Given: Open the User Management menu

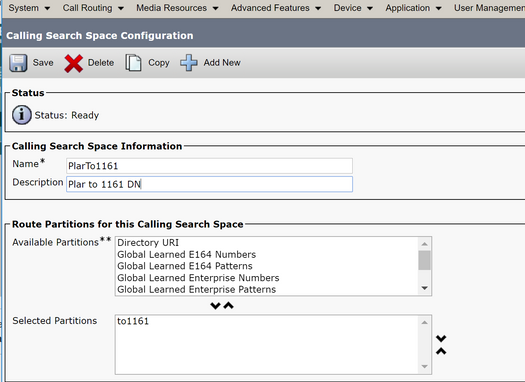Looking at the screenshot, I should tap(489, 8).
